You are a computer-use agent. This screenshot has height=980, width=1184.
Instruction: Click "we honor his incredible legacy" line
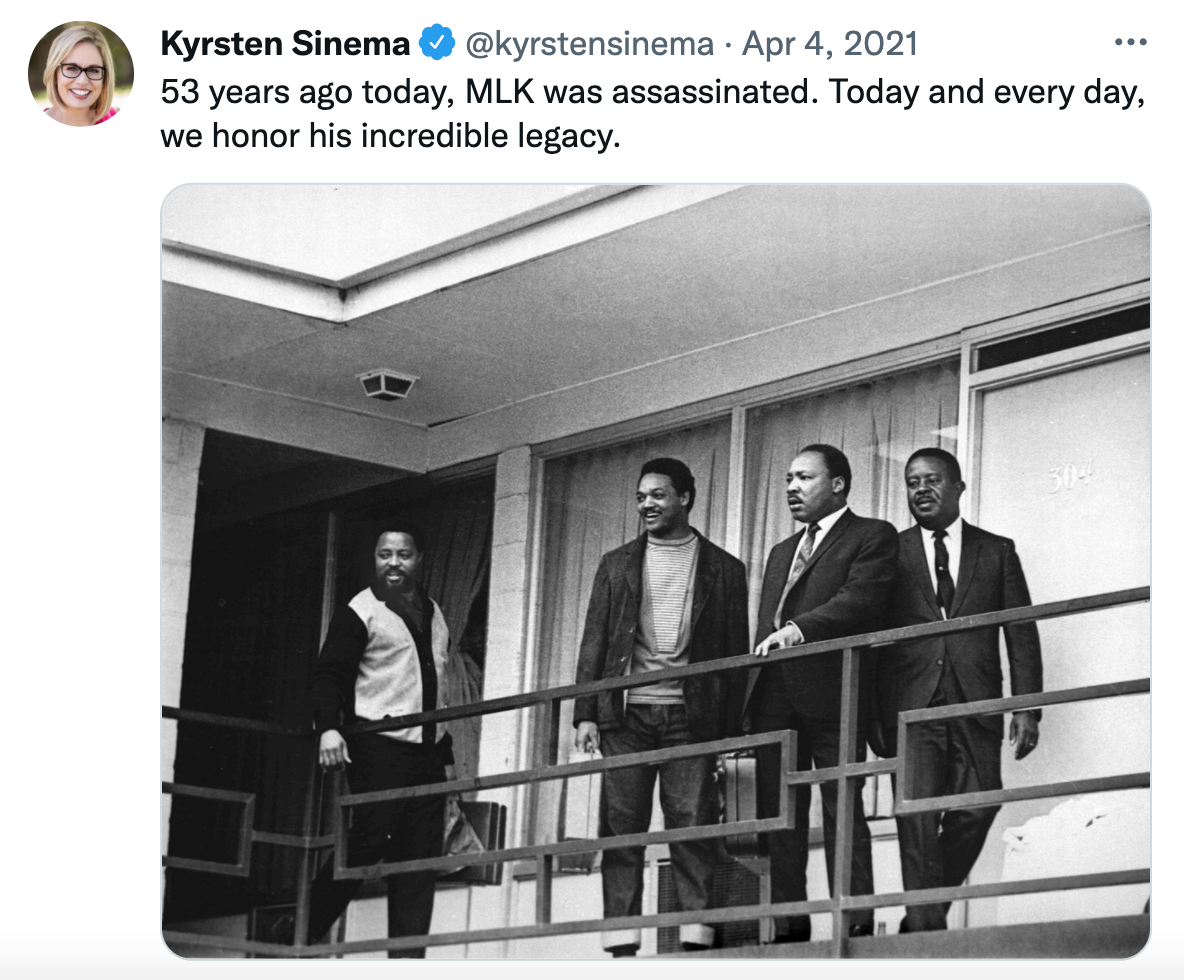(390, 137)
